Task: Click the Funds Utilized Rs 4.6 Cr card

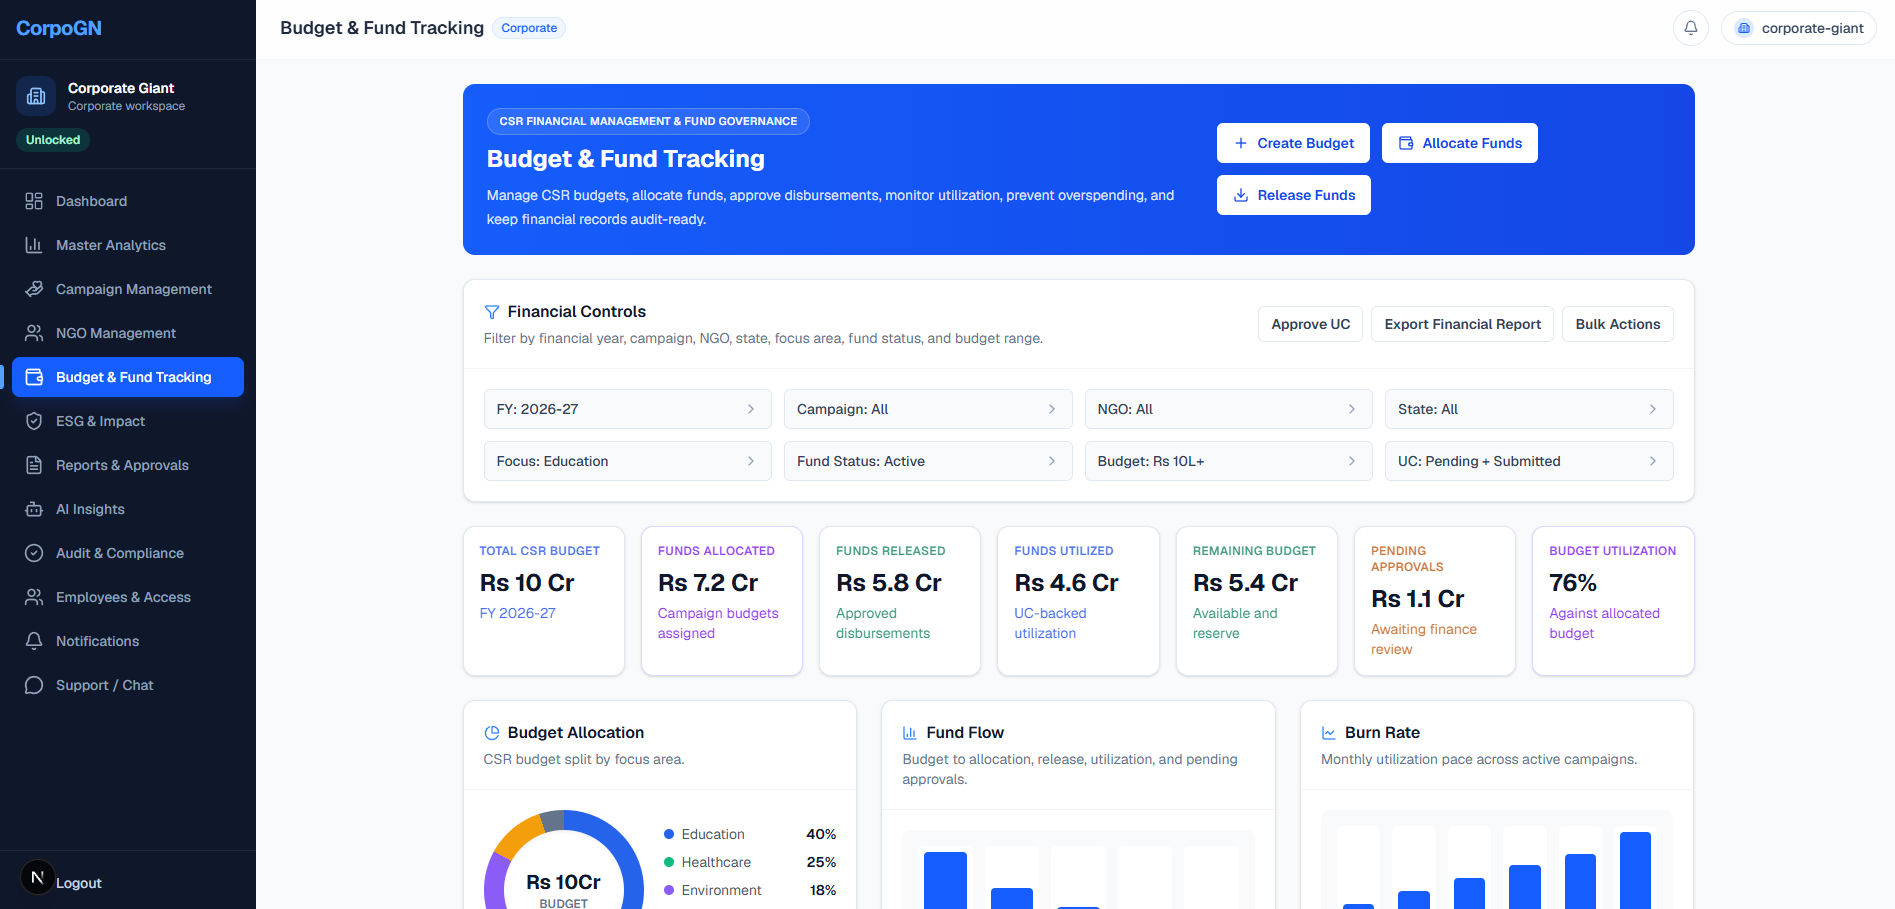Action: click(x=1078, y=601)
